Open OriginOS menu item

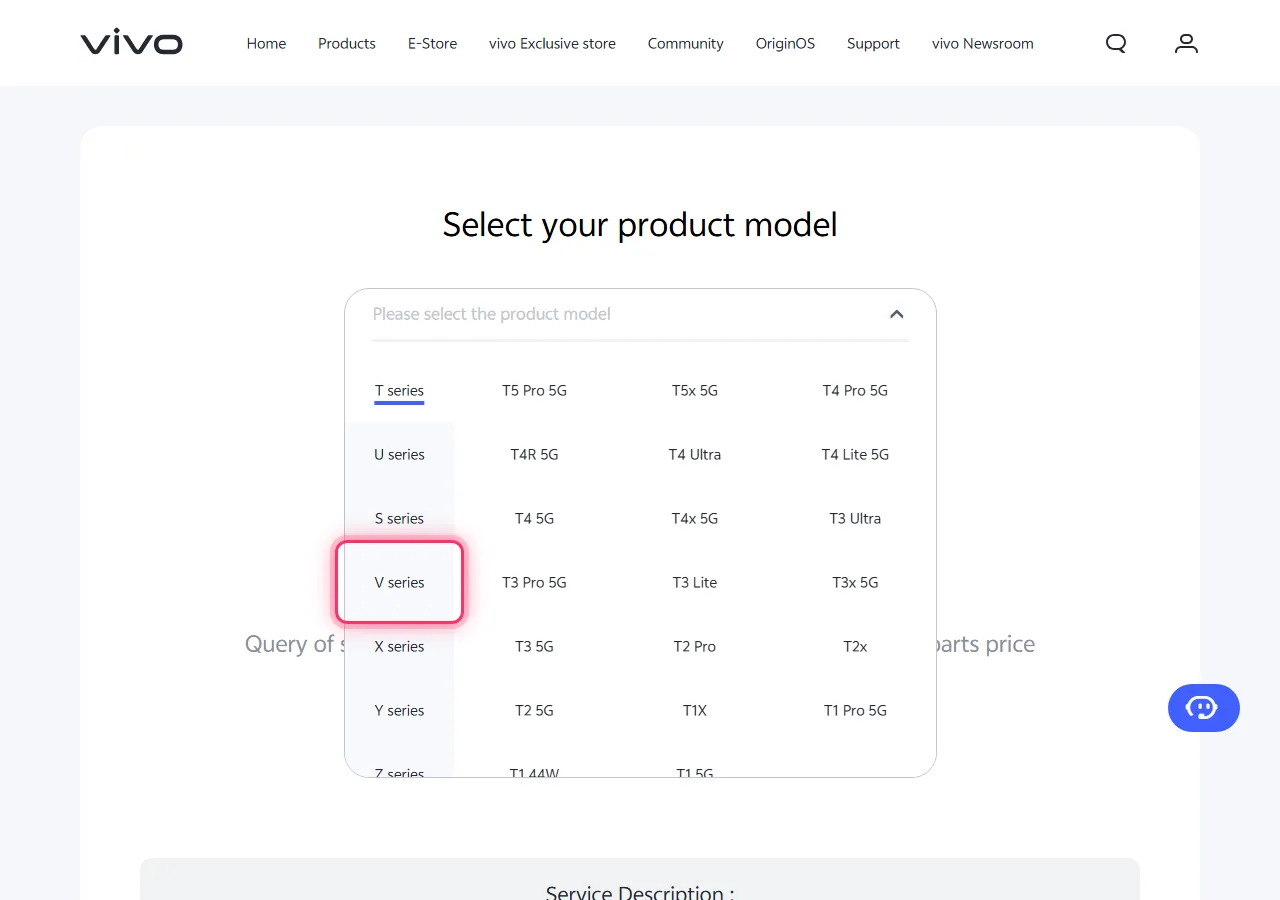(x=785, y=44)
